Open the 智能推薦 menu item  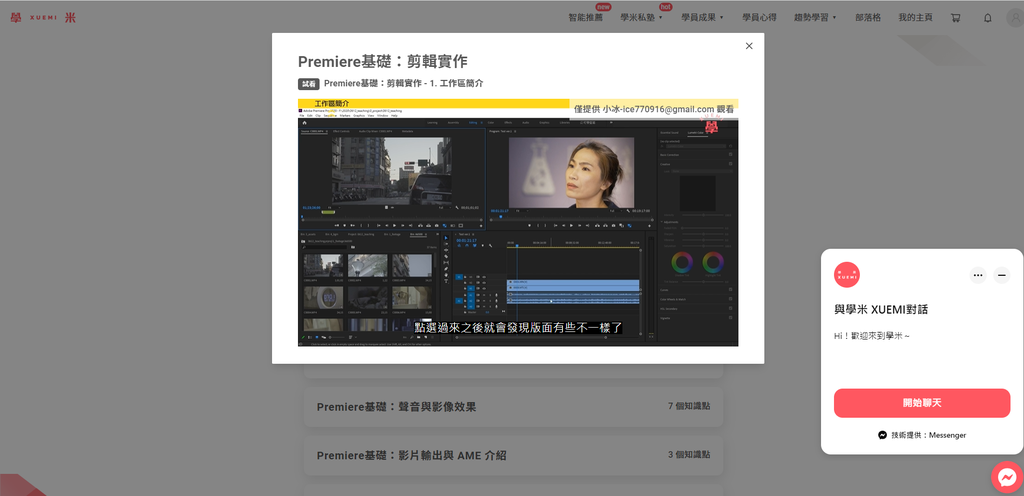585,18
